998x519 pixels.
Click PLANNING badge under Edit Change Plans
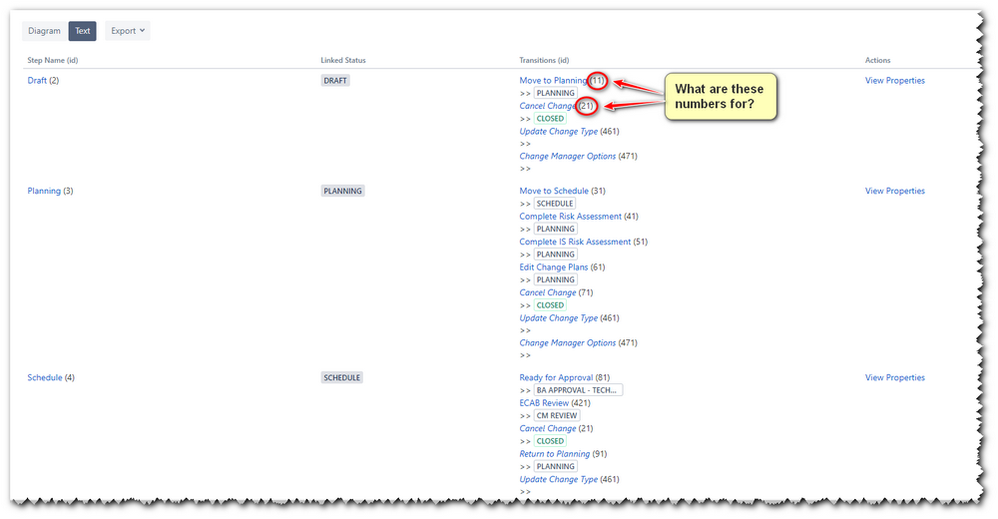click(556, 280)
